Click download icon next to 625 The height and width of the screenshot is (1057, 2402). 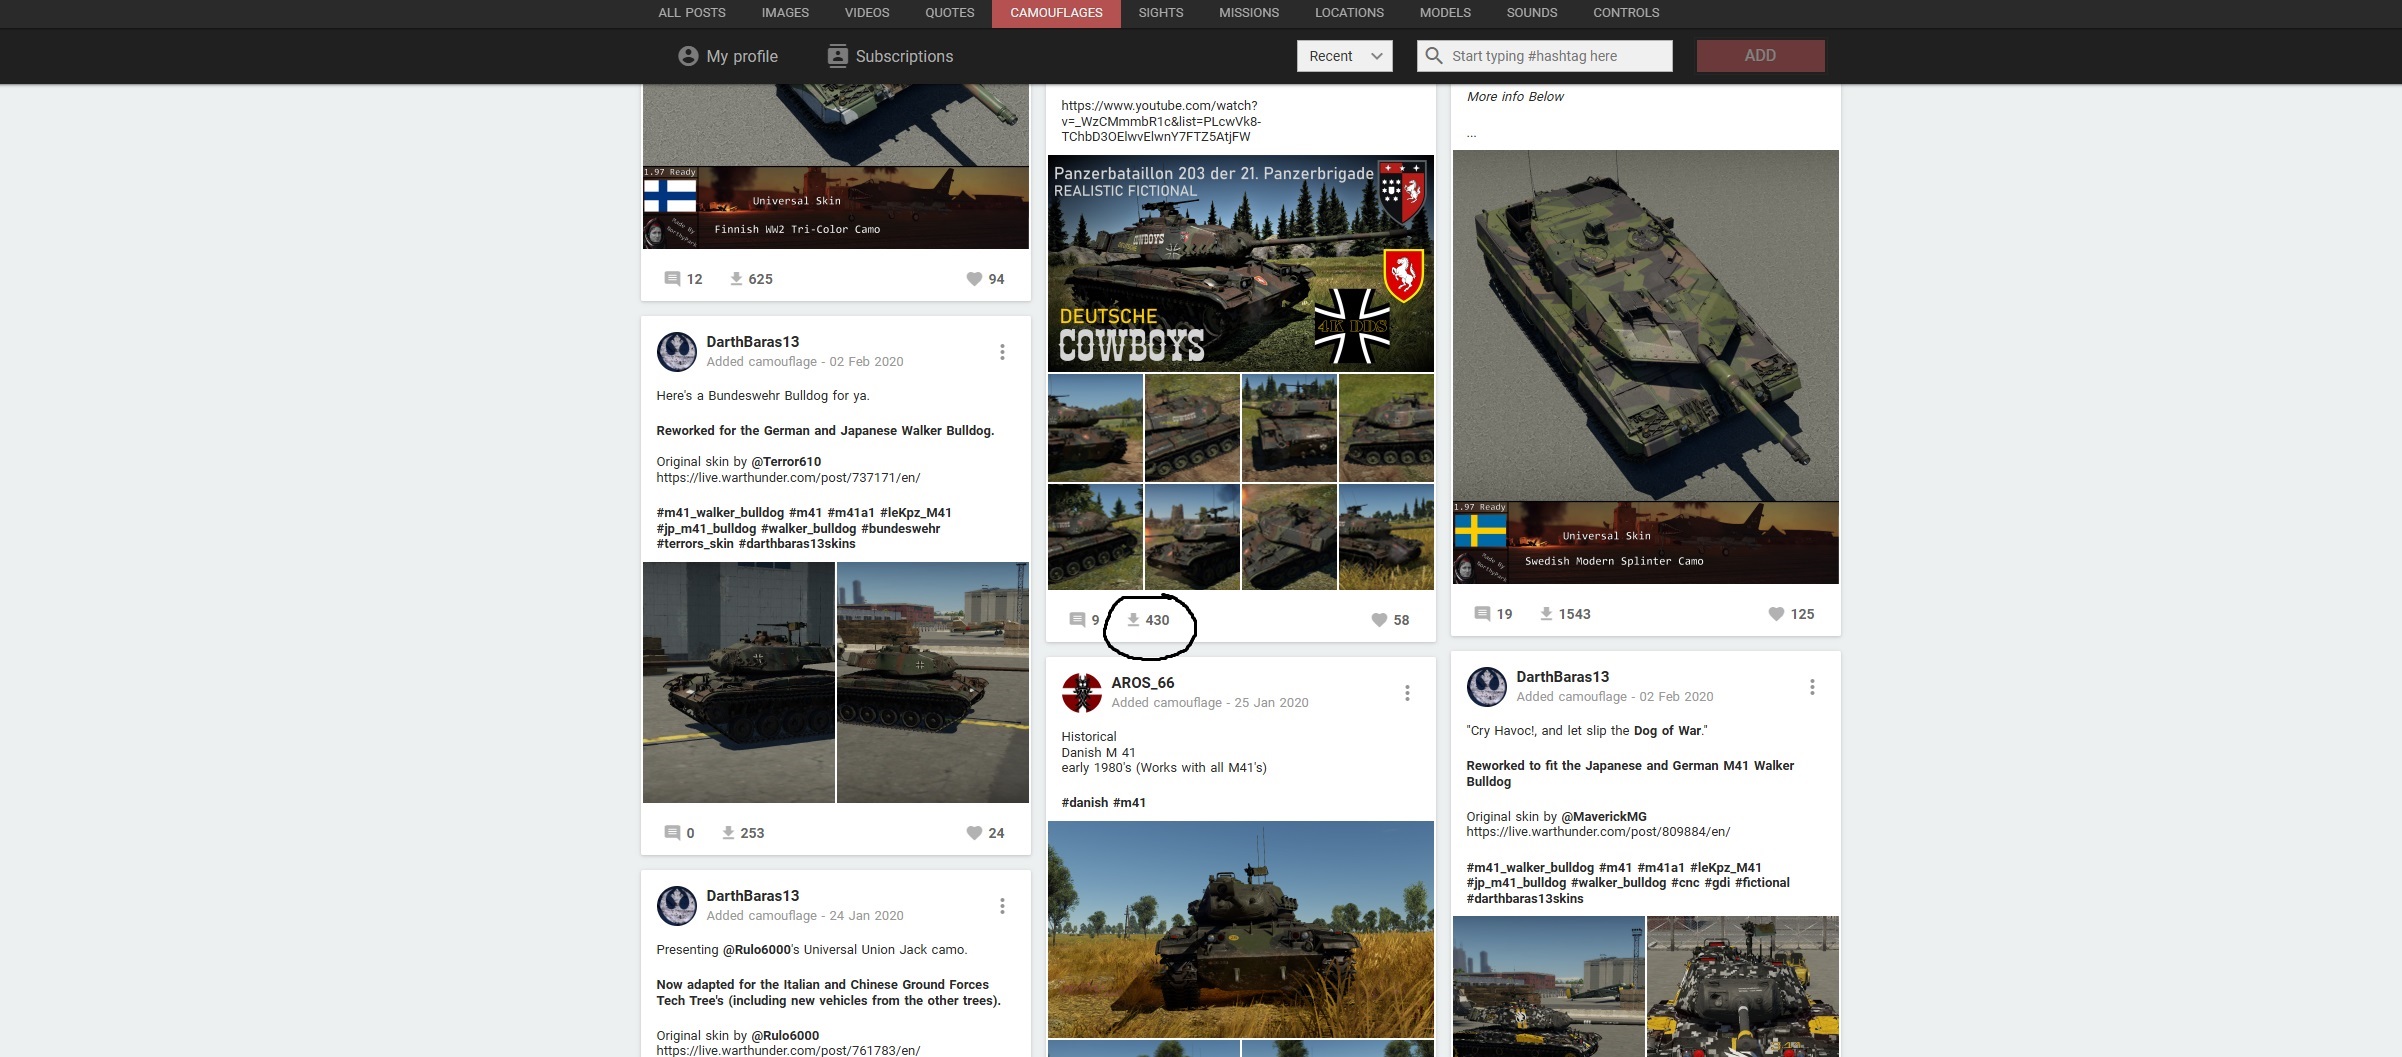[736, 279]
